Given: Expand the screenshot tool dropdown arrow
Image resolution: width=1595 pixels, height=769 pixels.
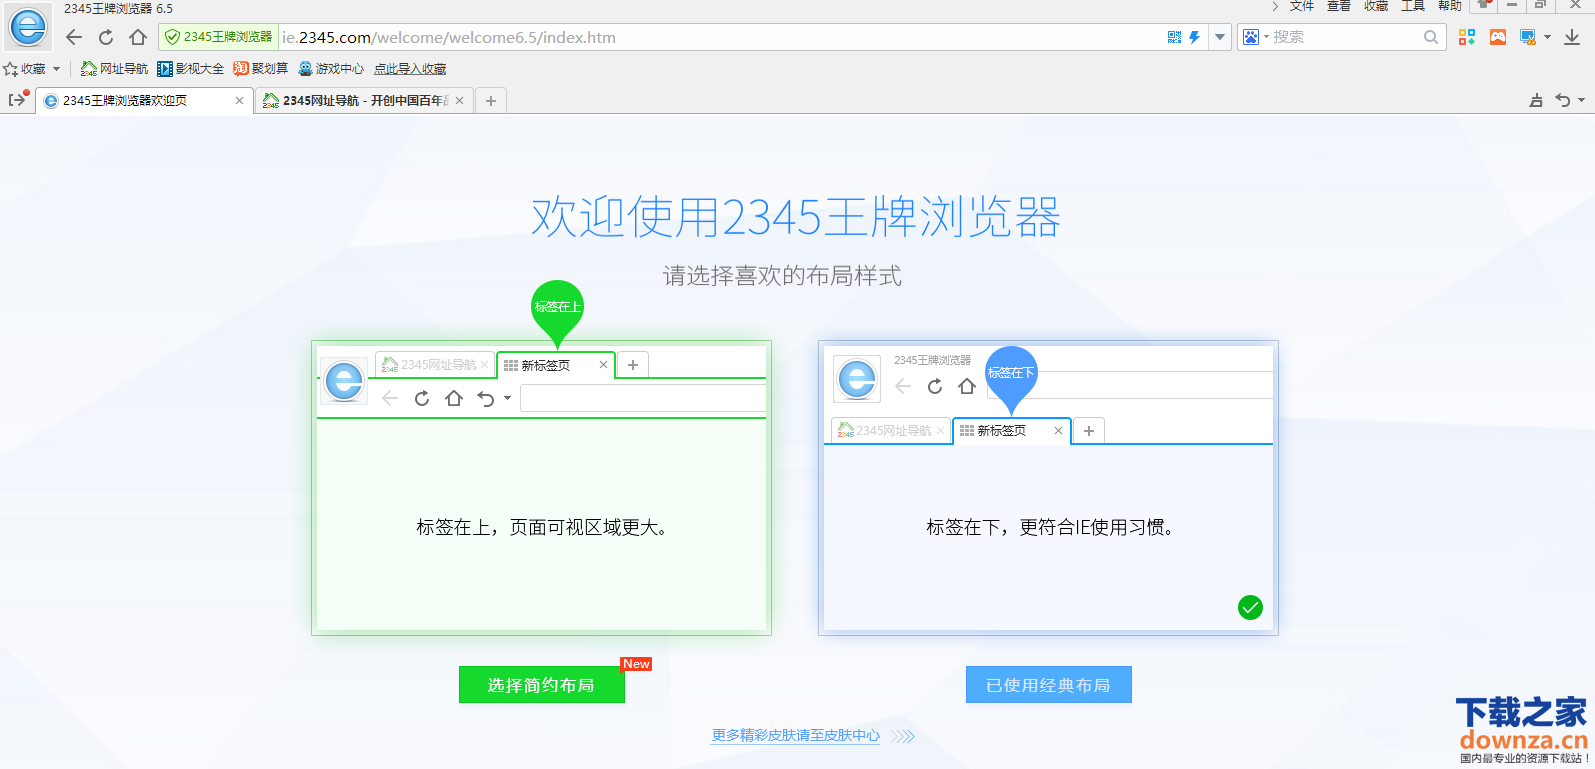Looking at the screenshot, I should (1547, 37).
